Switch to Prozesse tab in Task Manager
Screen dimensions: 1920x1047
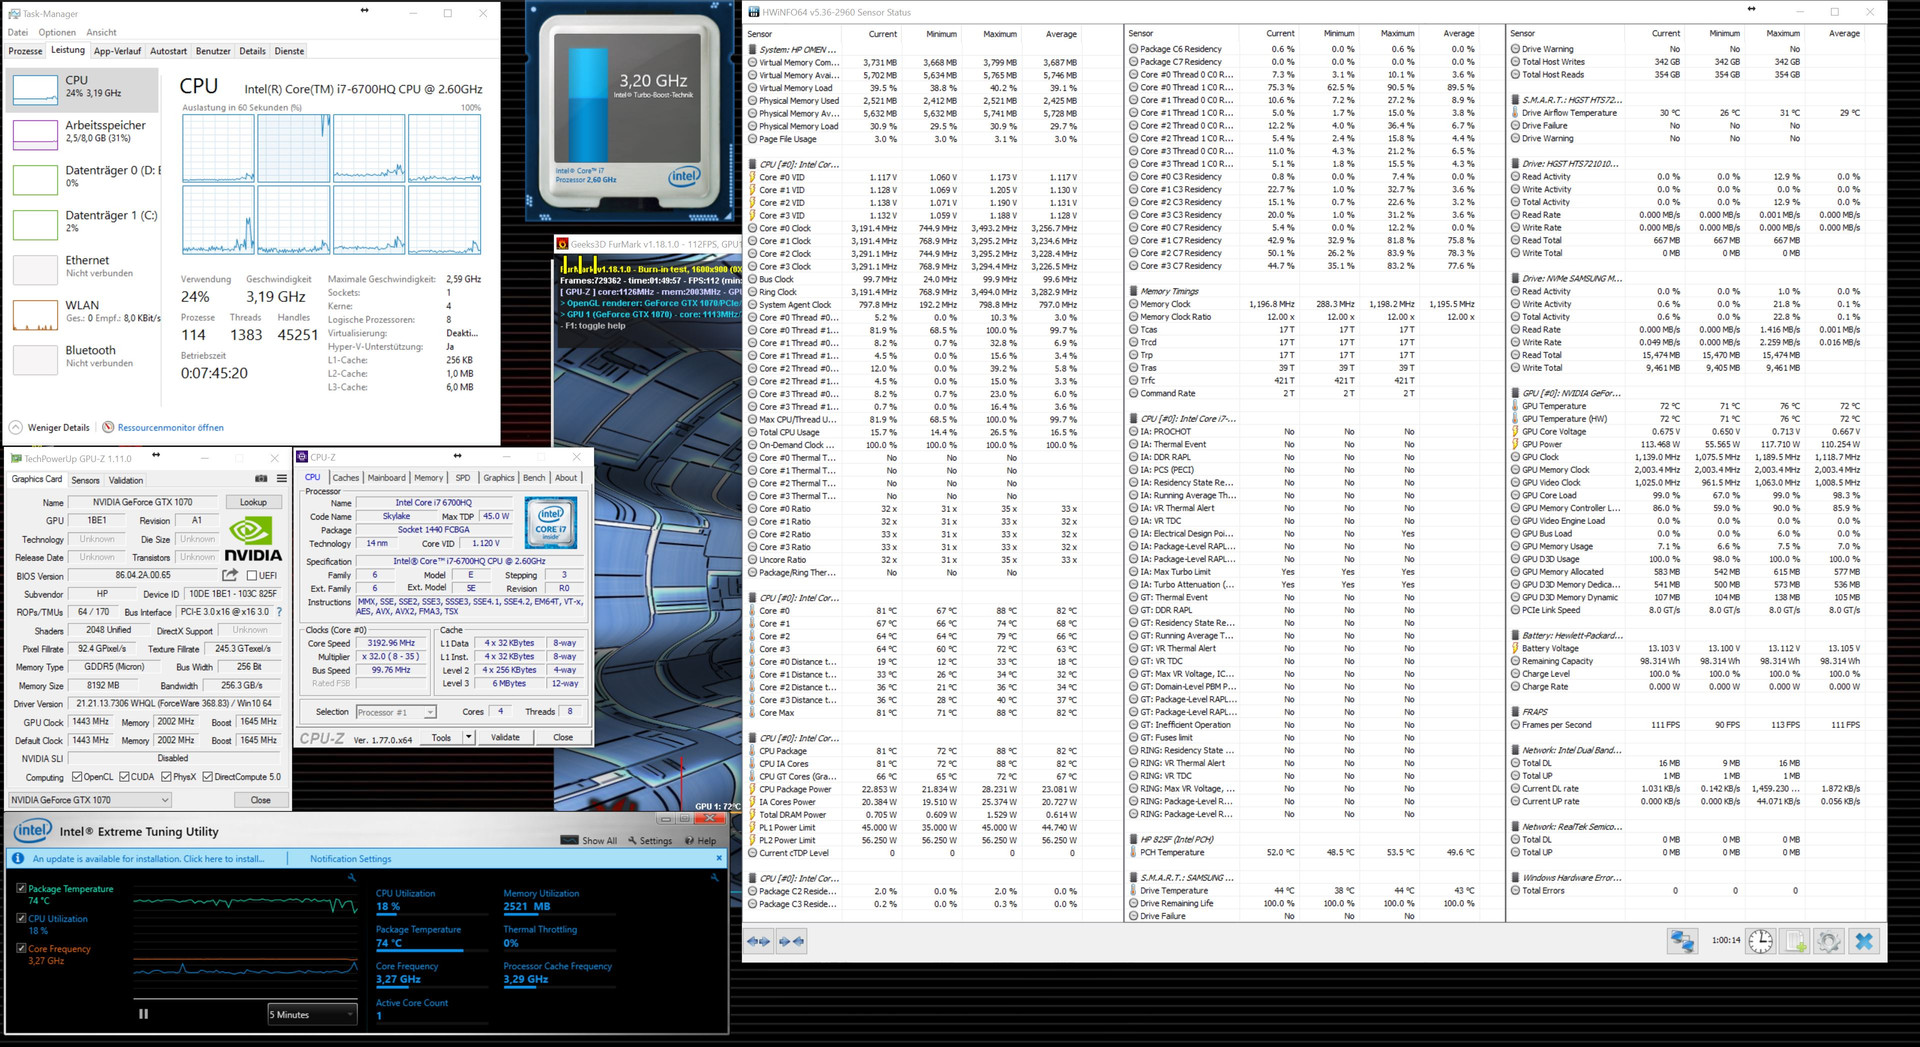click(x=25, y=51)
